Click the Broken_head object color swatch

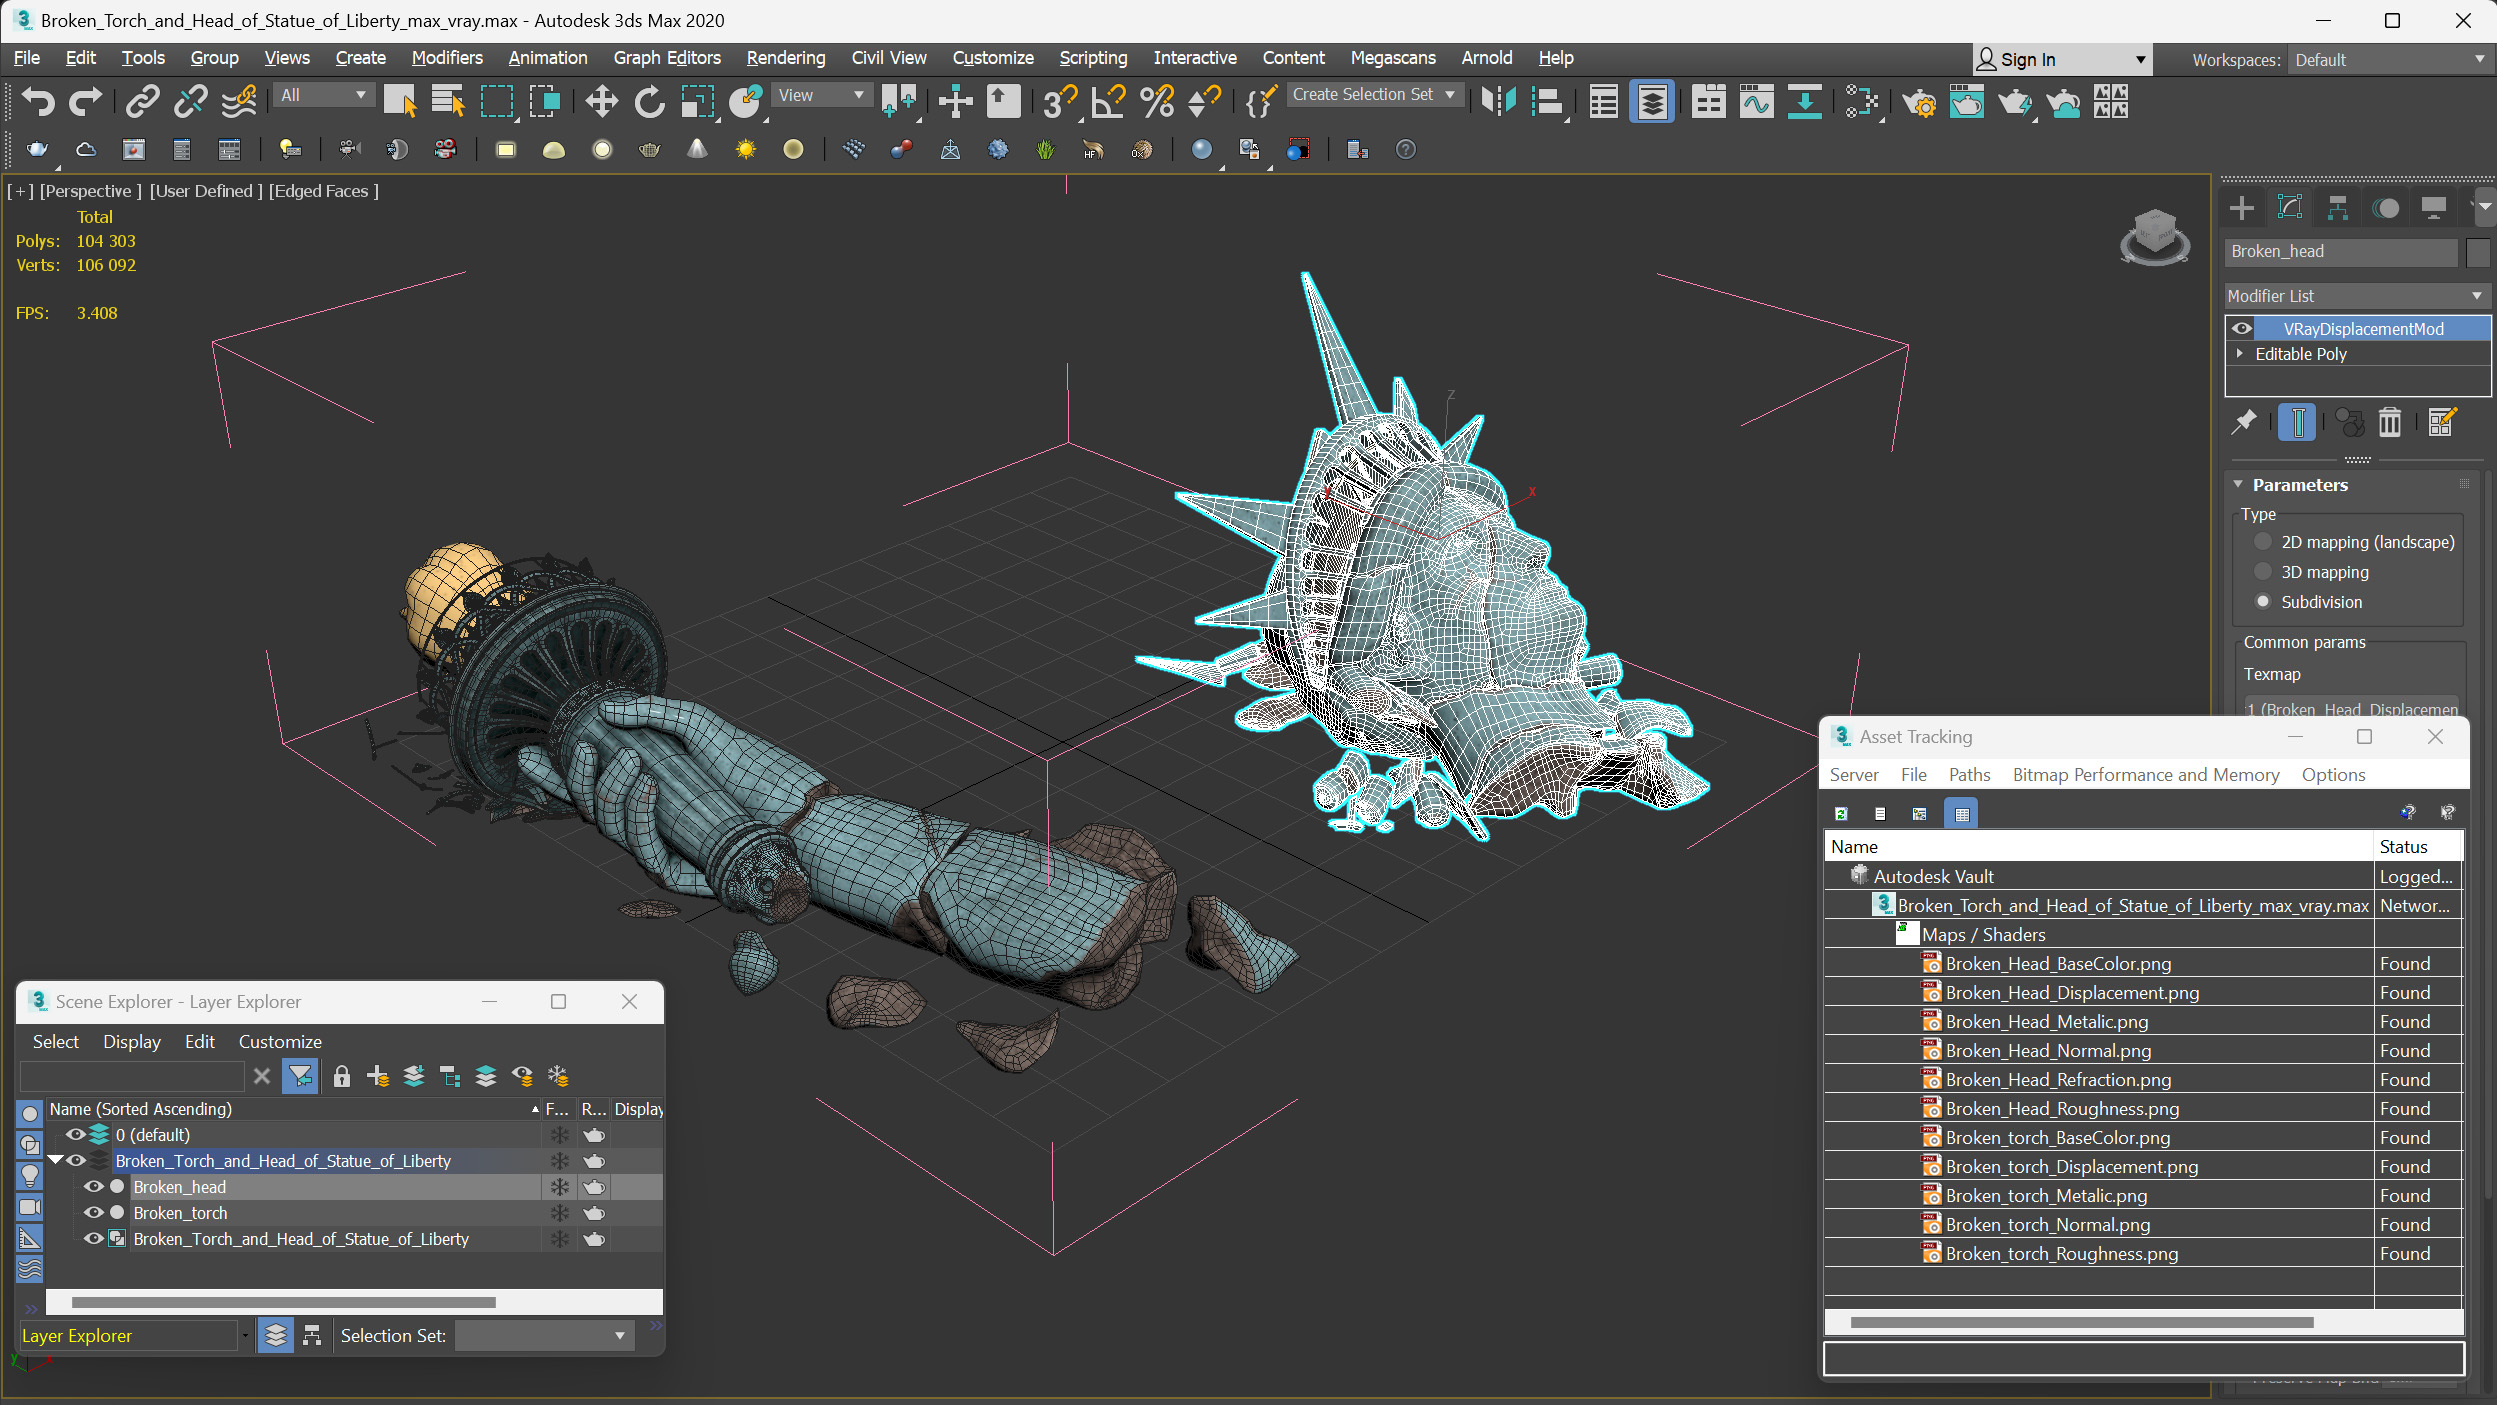pos(2477,252)
